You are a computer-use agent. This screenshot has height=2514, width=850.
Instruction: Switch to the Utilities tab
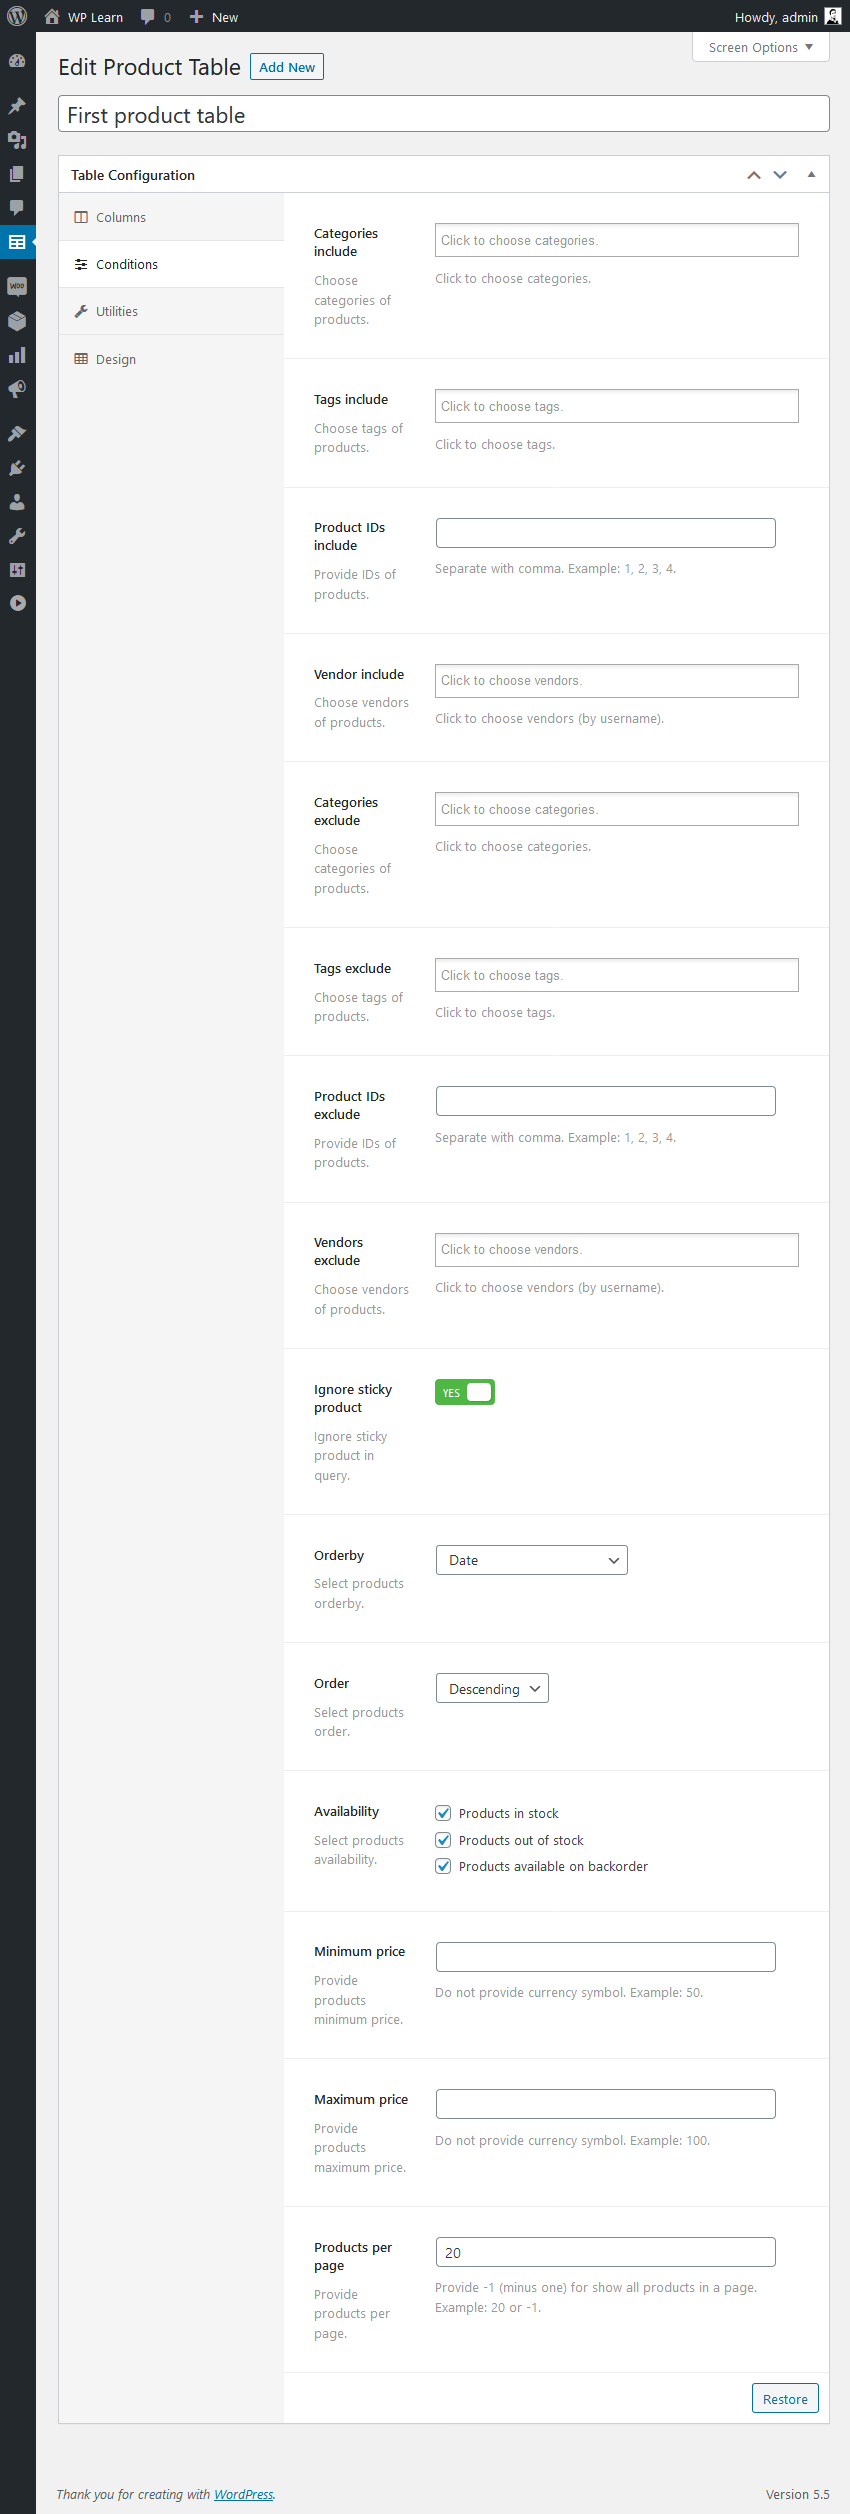[171, 311]
